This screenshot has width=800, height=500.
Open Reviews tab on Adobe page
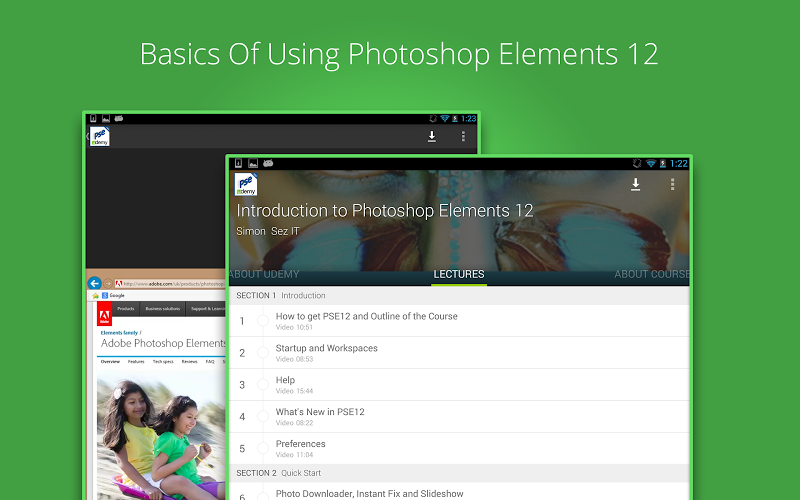pos(189,362)
